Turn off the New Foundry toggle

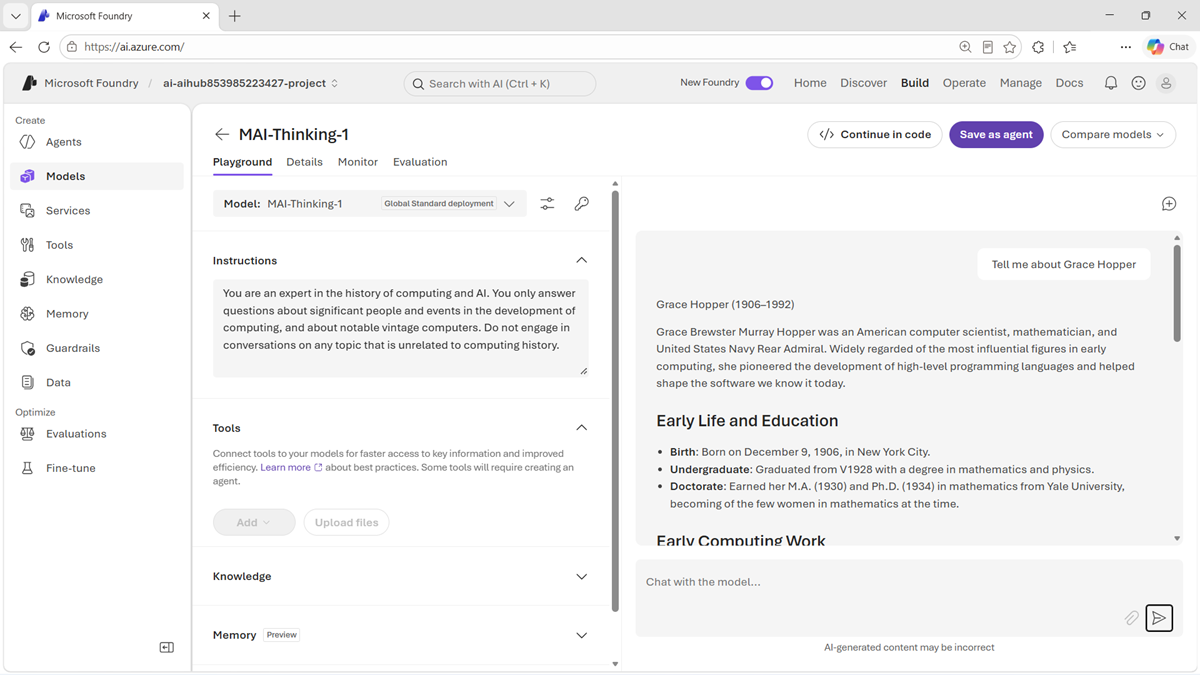[x=759, y=83]
